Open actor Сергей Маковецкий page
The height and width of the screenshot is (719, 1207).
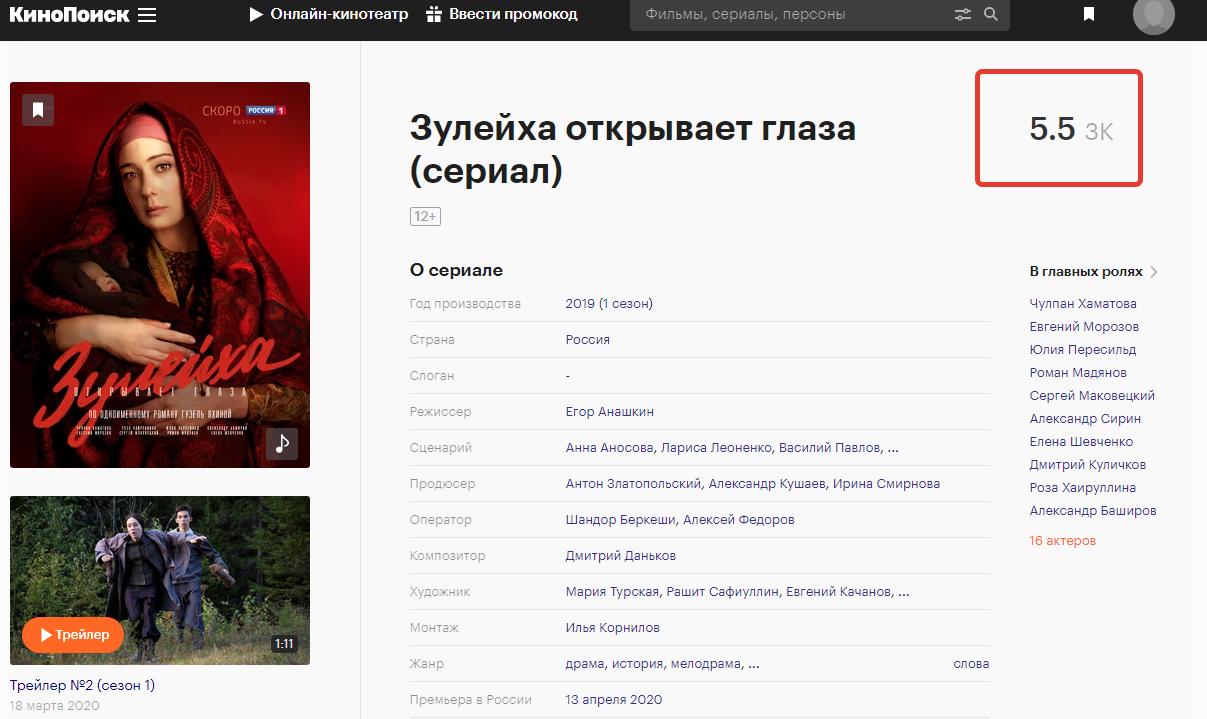click(1092, 395)
